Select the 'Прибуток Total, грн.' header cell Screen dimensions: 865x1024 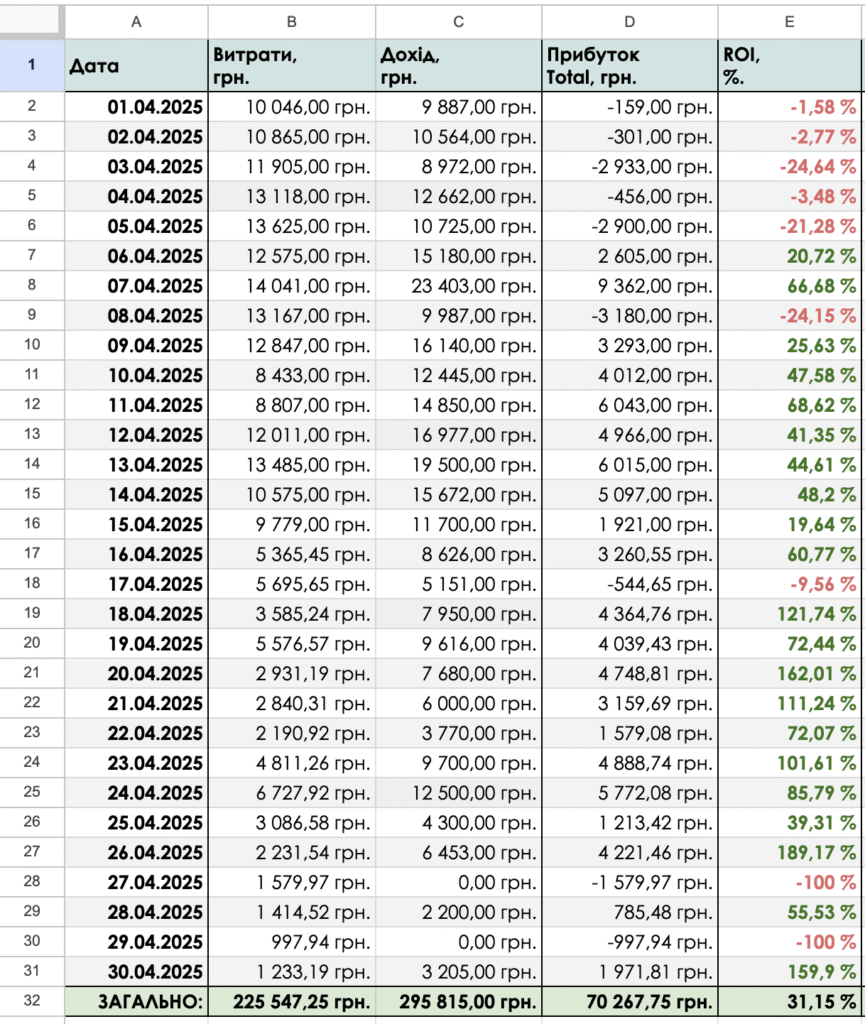point(629,66)
